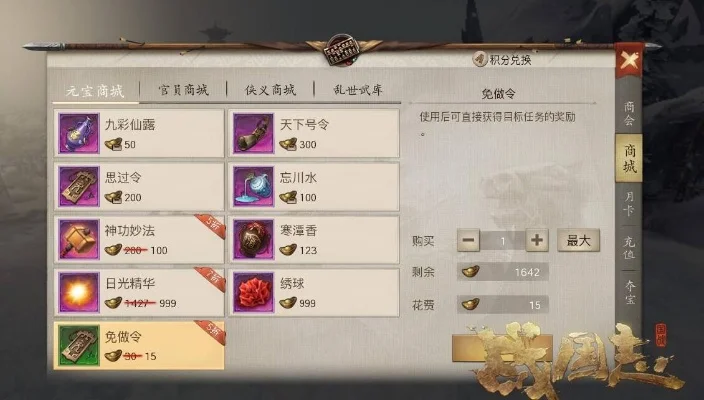Open the 商会 side tab
704x400 pixels.
(629, 113)
